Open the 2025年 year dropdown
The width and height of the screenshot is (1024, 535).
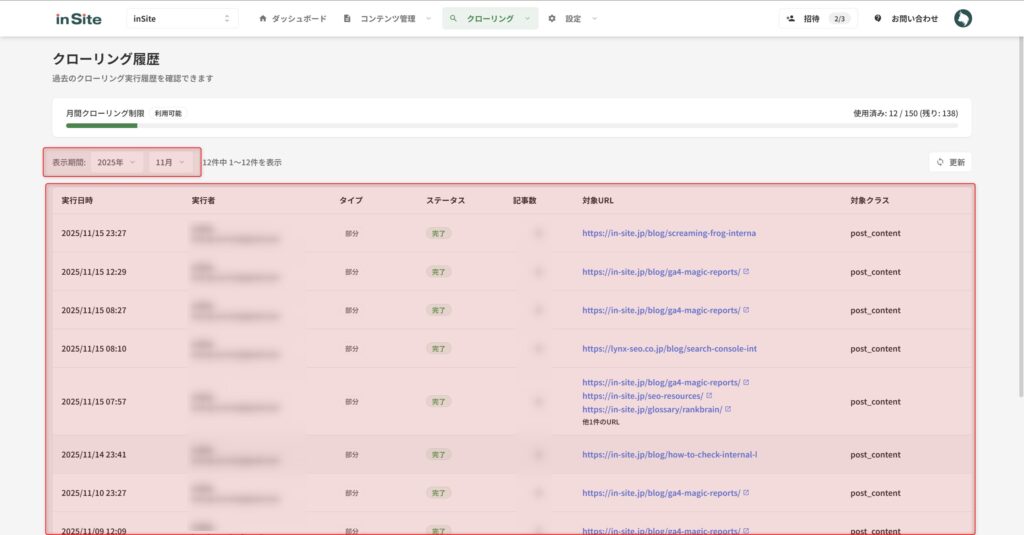pos(116,162)
